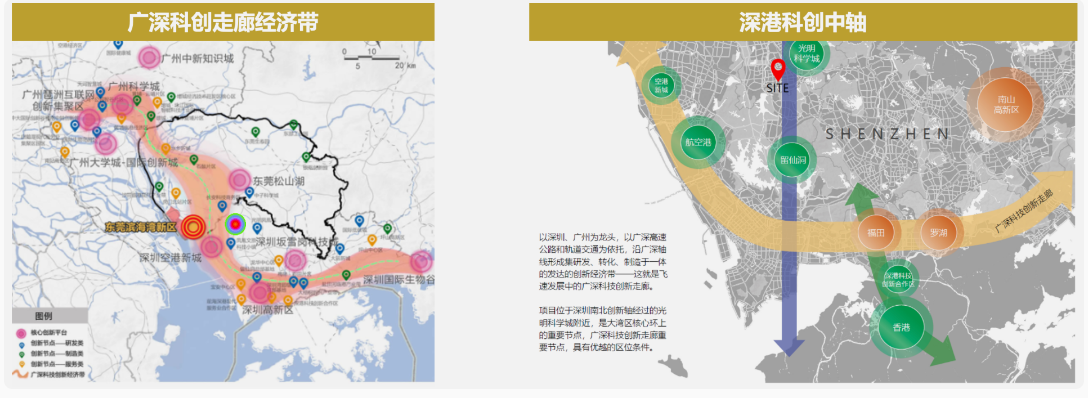The image size is (1088, 398).
Task: Click the 创新节点——研发类 legend text
Action: click(x=58, y=344)
